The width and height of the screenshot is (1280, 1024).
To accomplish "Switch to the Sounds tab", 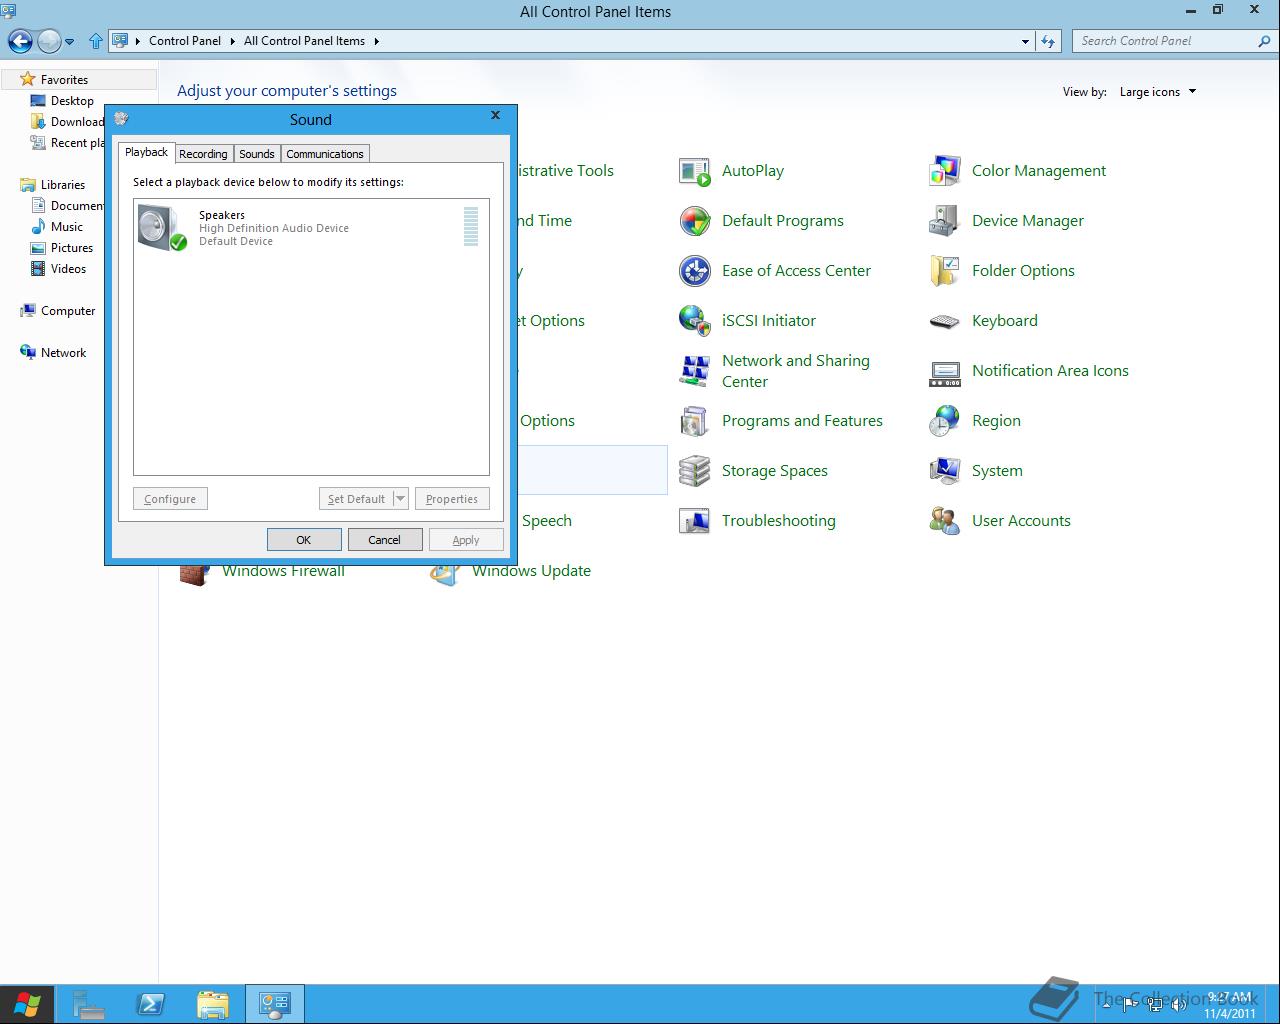I will click(x=257, y=154).
